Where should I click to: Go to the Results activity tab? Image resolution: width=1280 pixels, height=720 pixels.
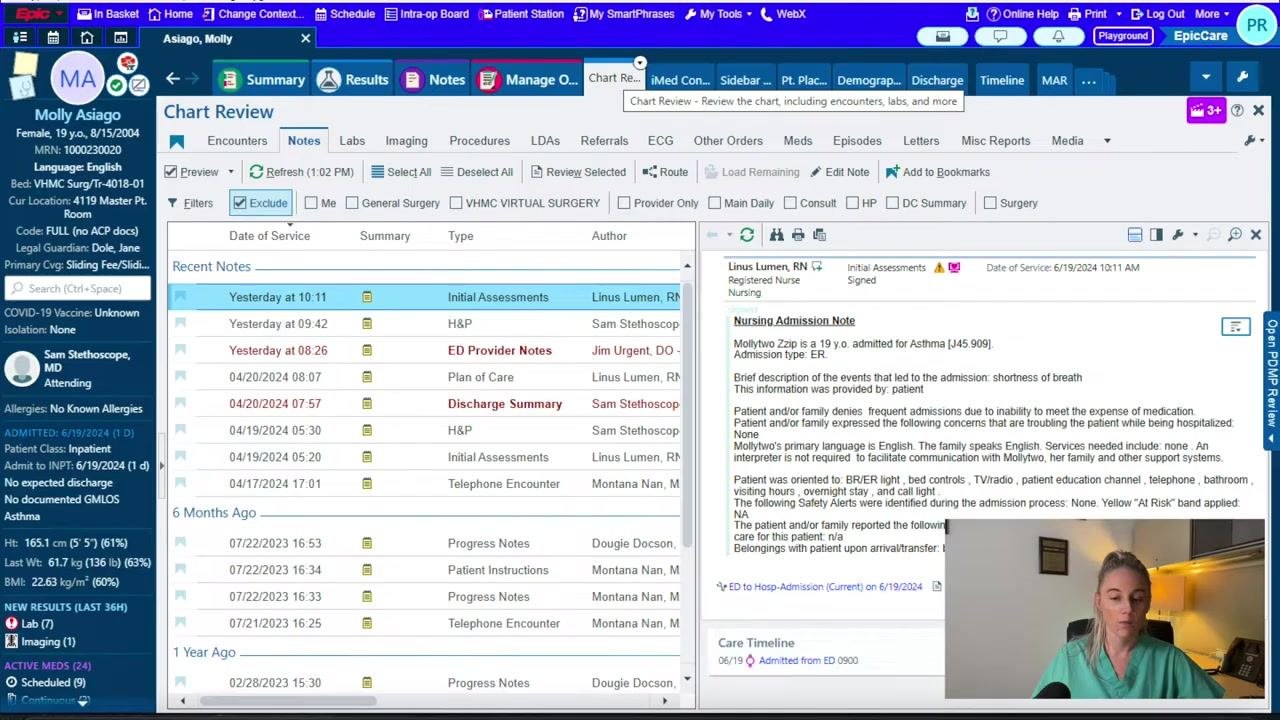[353, 80]
